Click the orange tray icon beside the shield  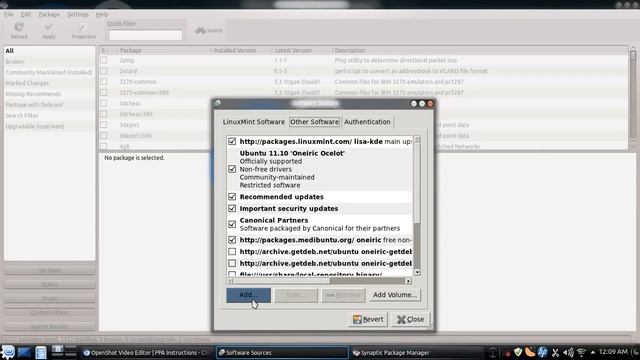[x=530, y=352]
